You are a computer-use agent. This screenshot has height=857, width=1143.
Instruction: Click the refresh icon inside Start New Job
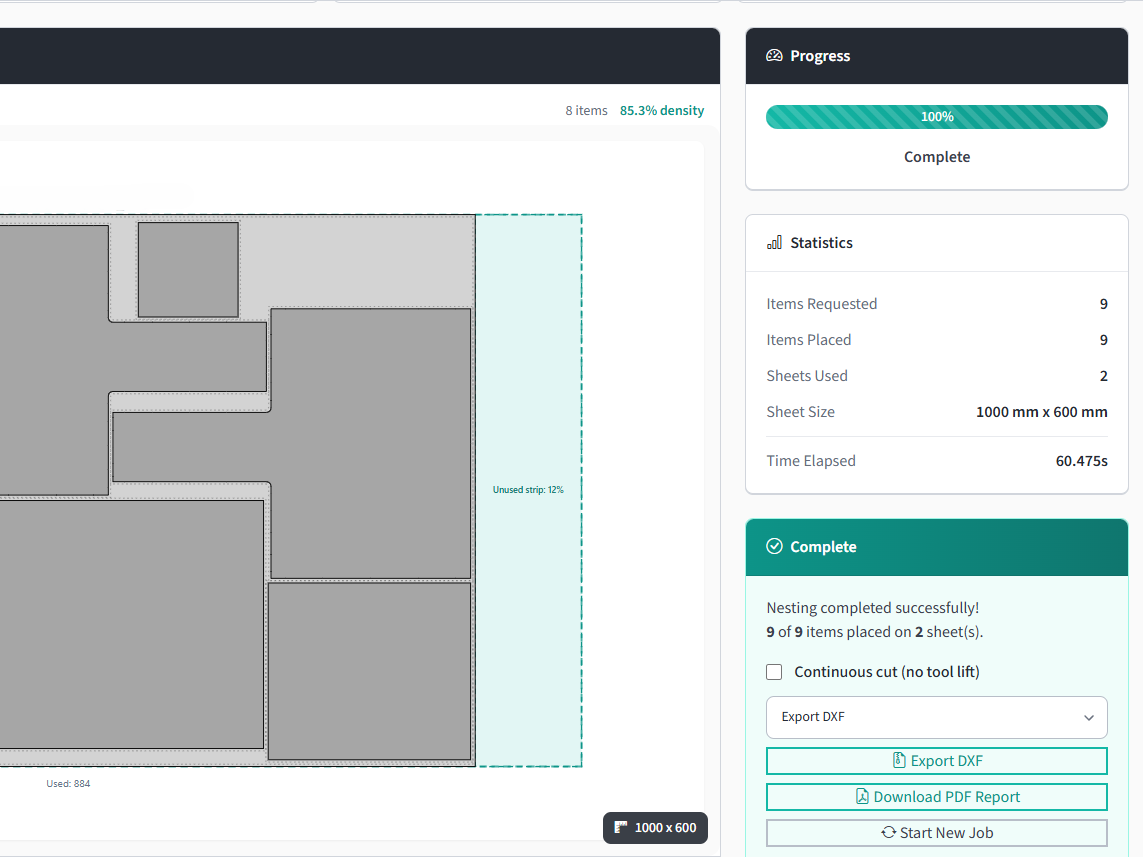[887, 832]
